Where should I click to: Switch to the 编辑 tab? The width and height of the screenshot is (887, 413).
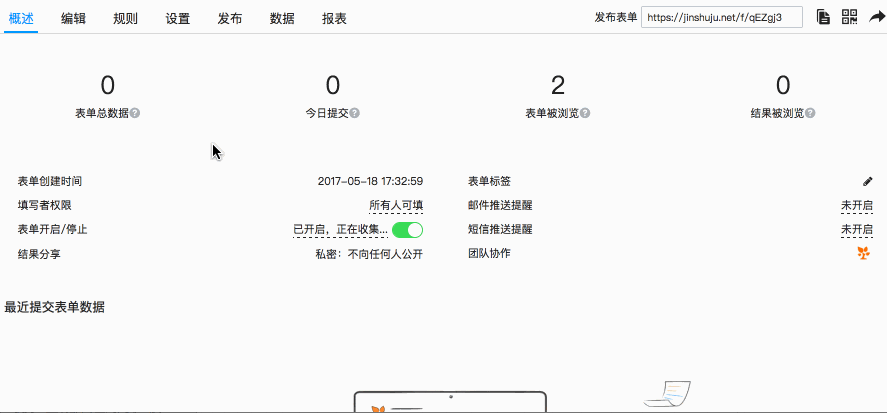point(73,18)
